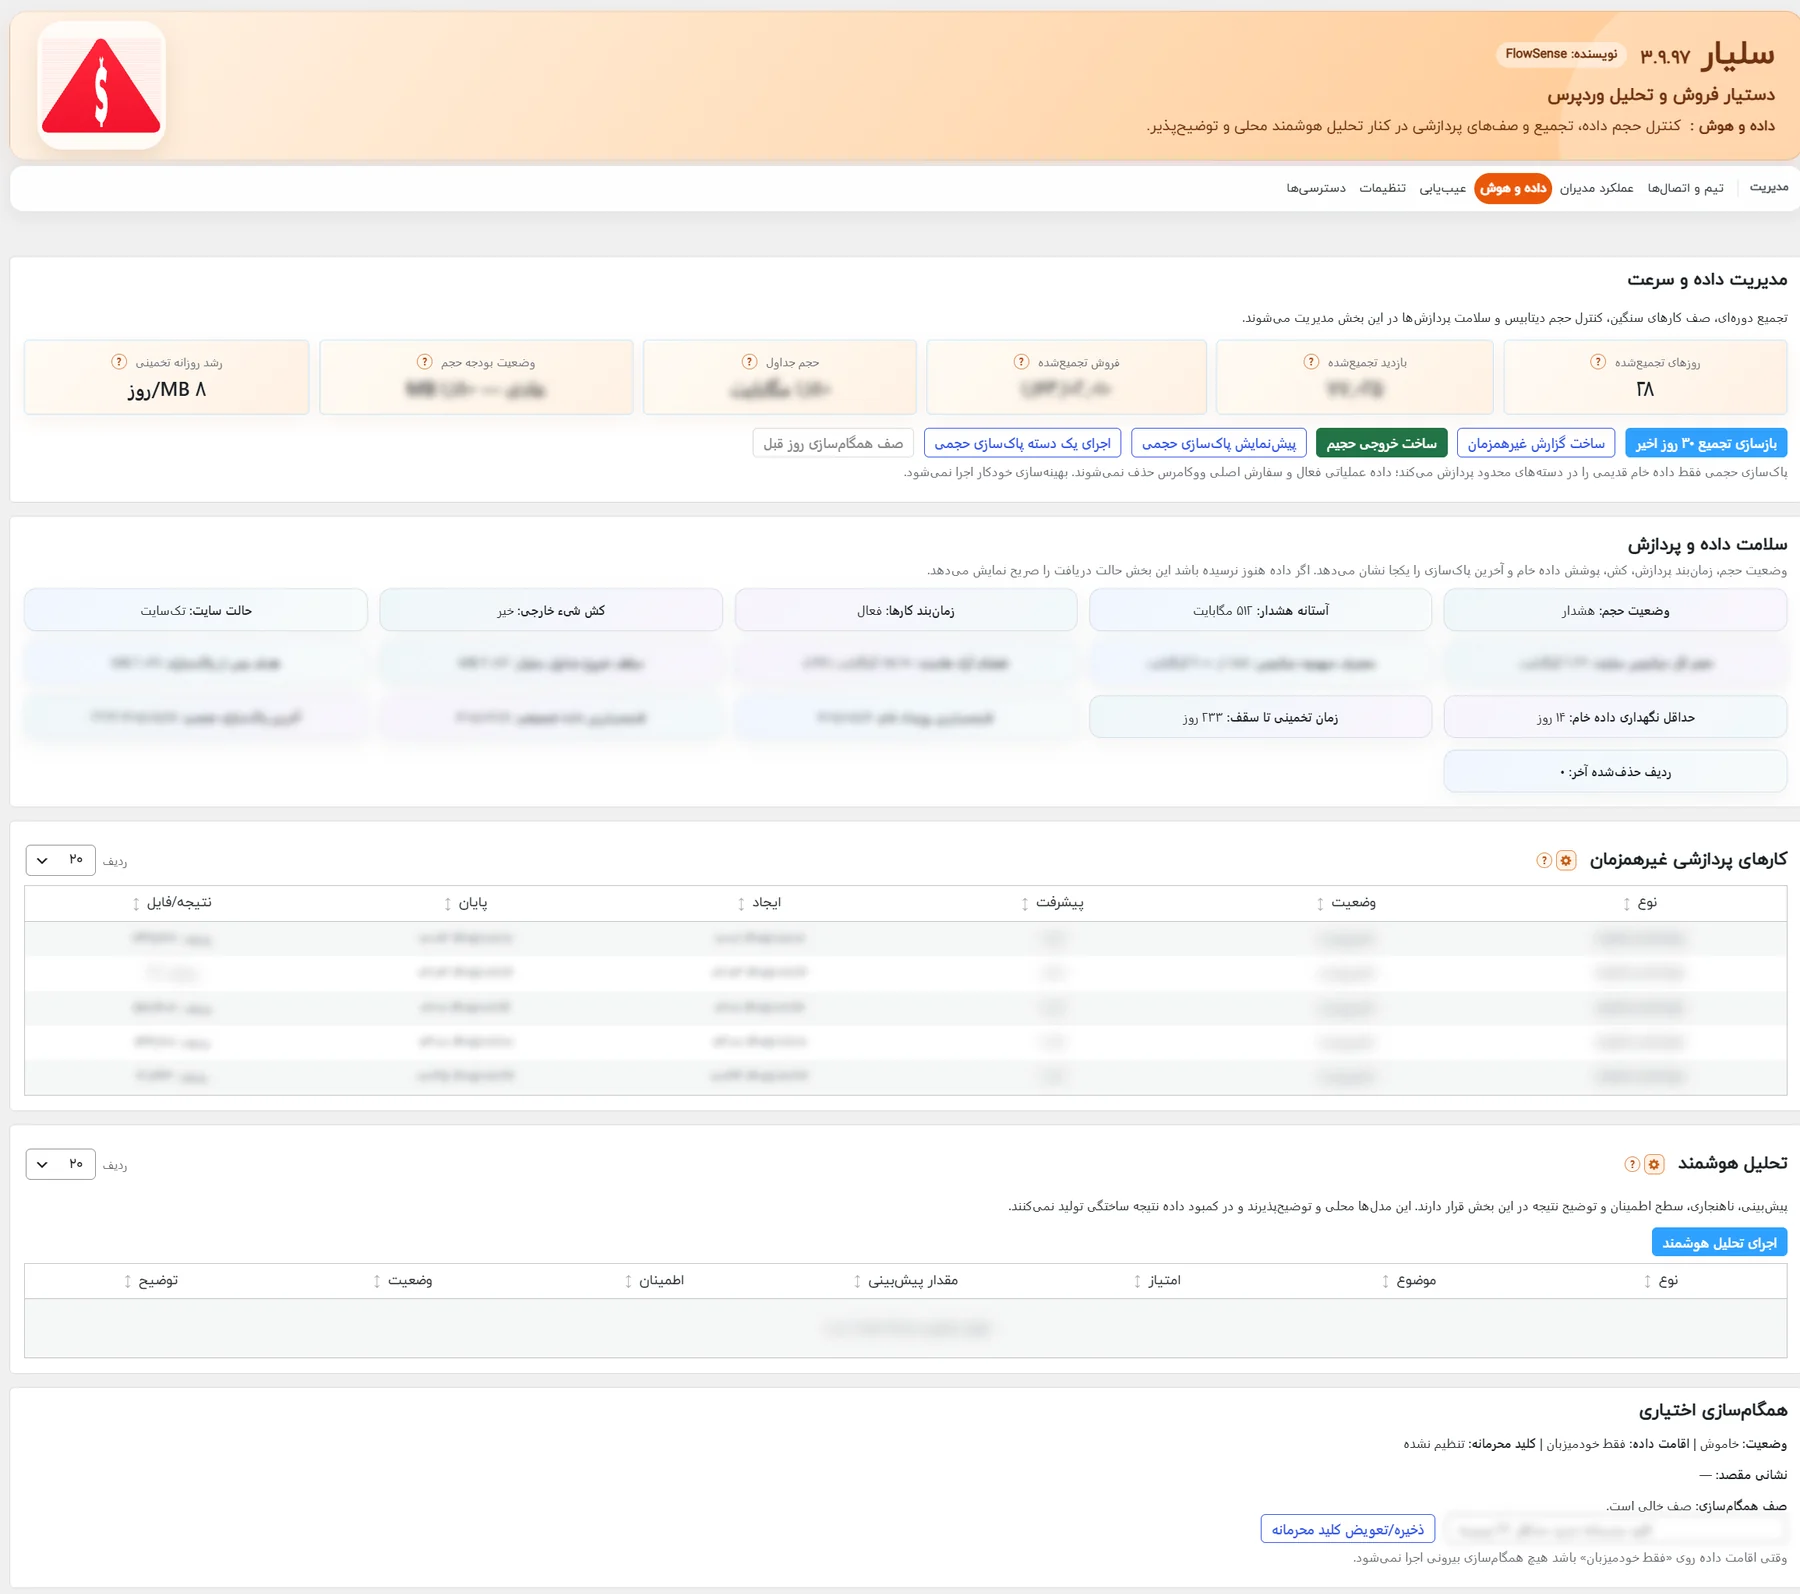
Task: Switch to the مدیریت tab
Action: click(1769, 188)
